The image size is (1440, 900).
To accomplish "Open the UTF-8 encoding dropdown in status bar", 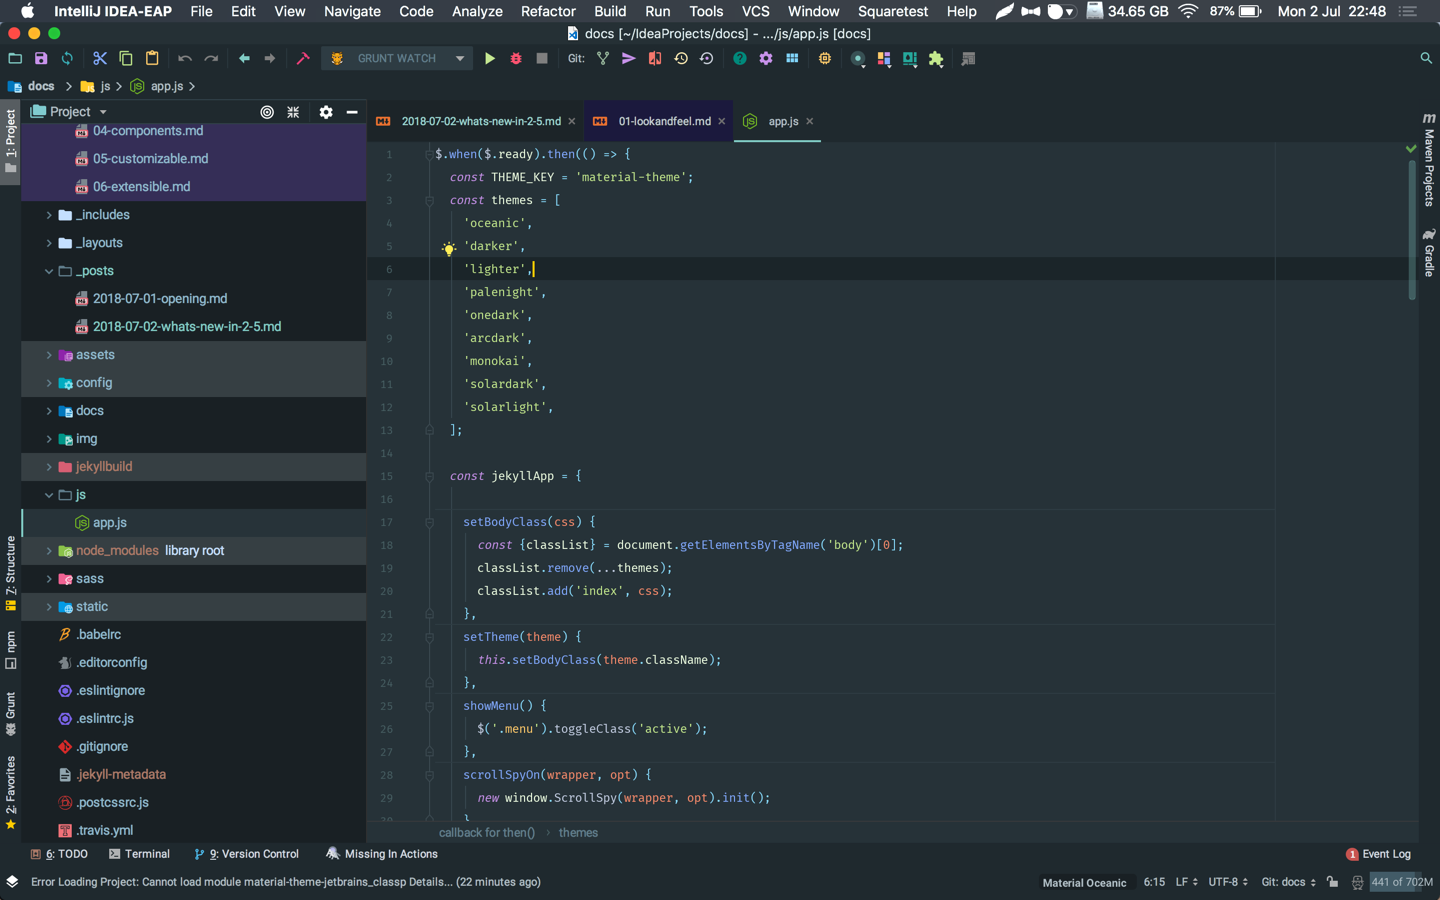I will 1226,882.
